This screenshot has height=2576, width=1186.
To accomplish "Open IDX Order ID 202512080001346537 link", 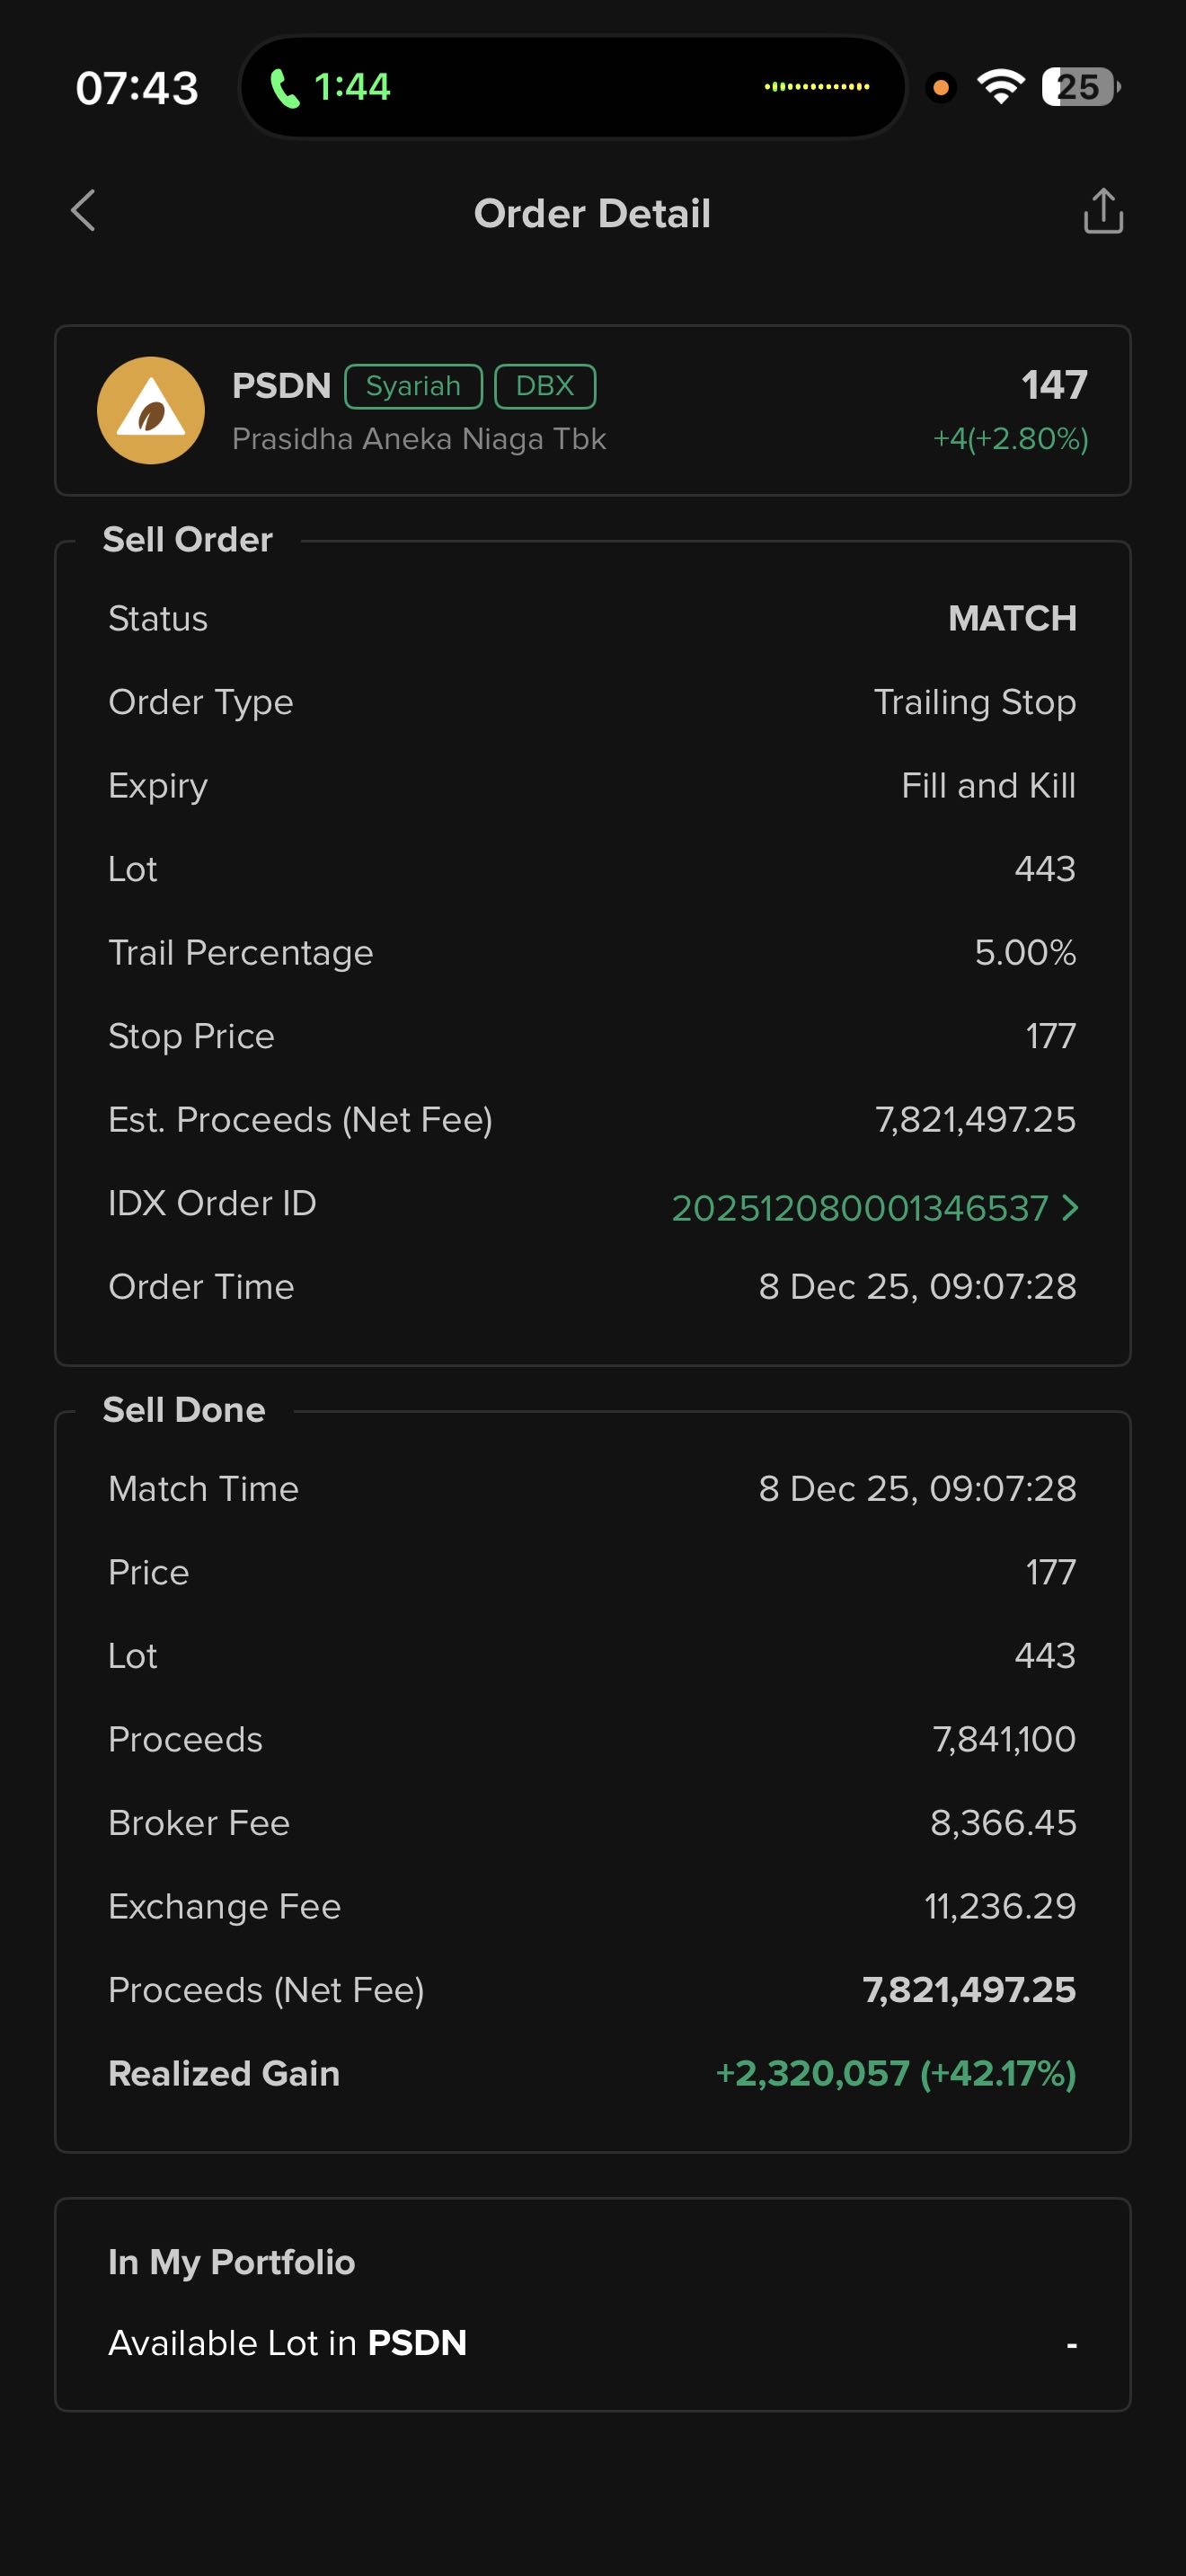I will (859, 1208).
